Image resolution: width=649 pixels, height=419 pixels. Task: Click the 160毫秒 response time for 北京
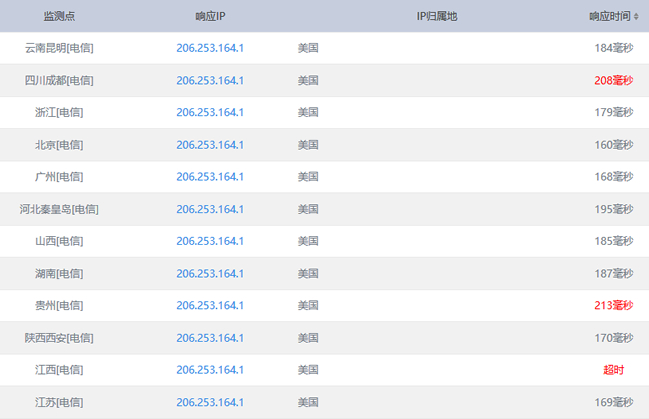click(613, 145)
